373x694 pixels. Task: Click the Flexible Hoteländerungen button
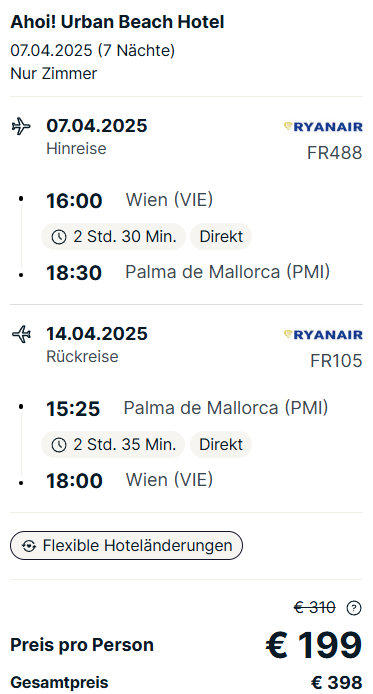coord(126,546)
